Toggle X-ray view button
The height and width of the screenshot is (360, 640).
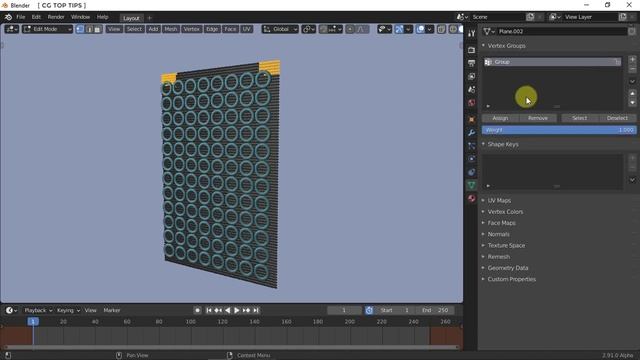click(441, 29)
